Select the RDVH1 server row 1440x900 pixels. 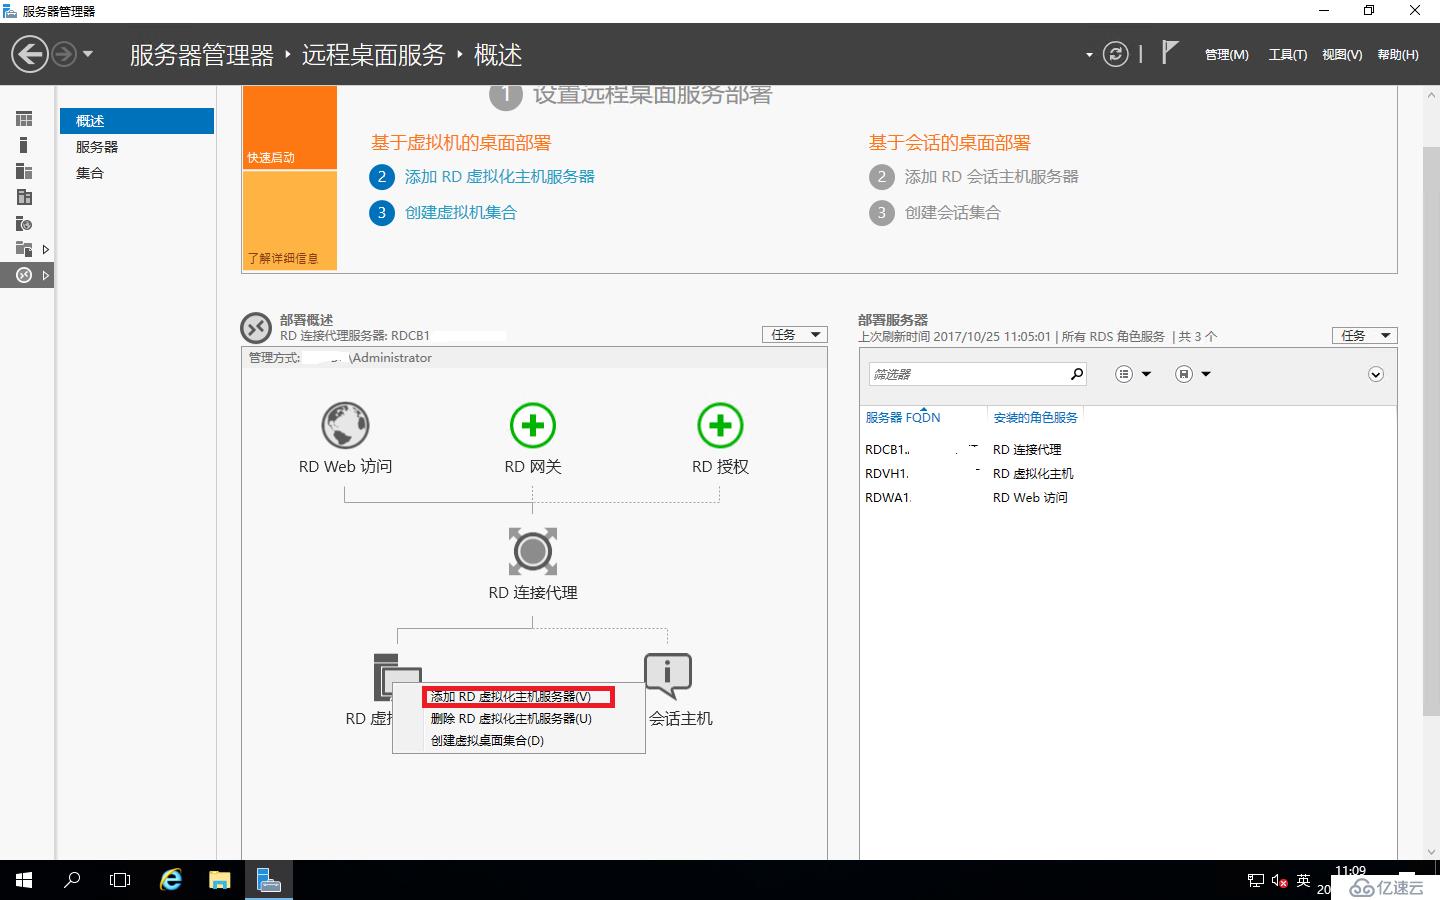pos(1128,474)
